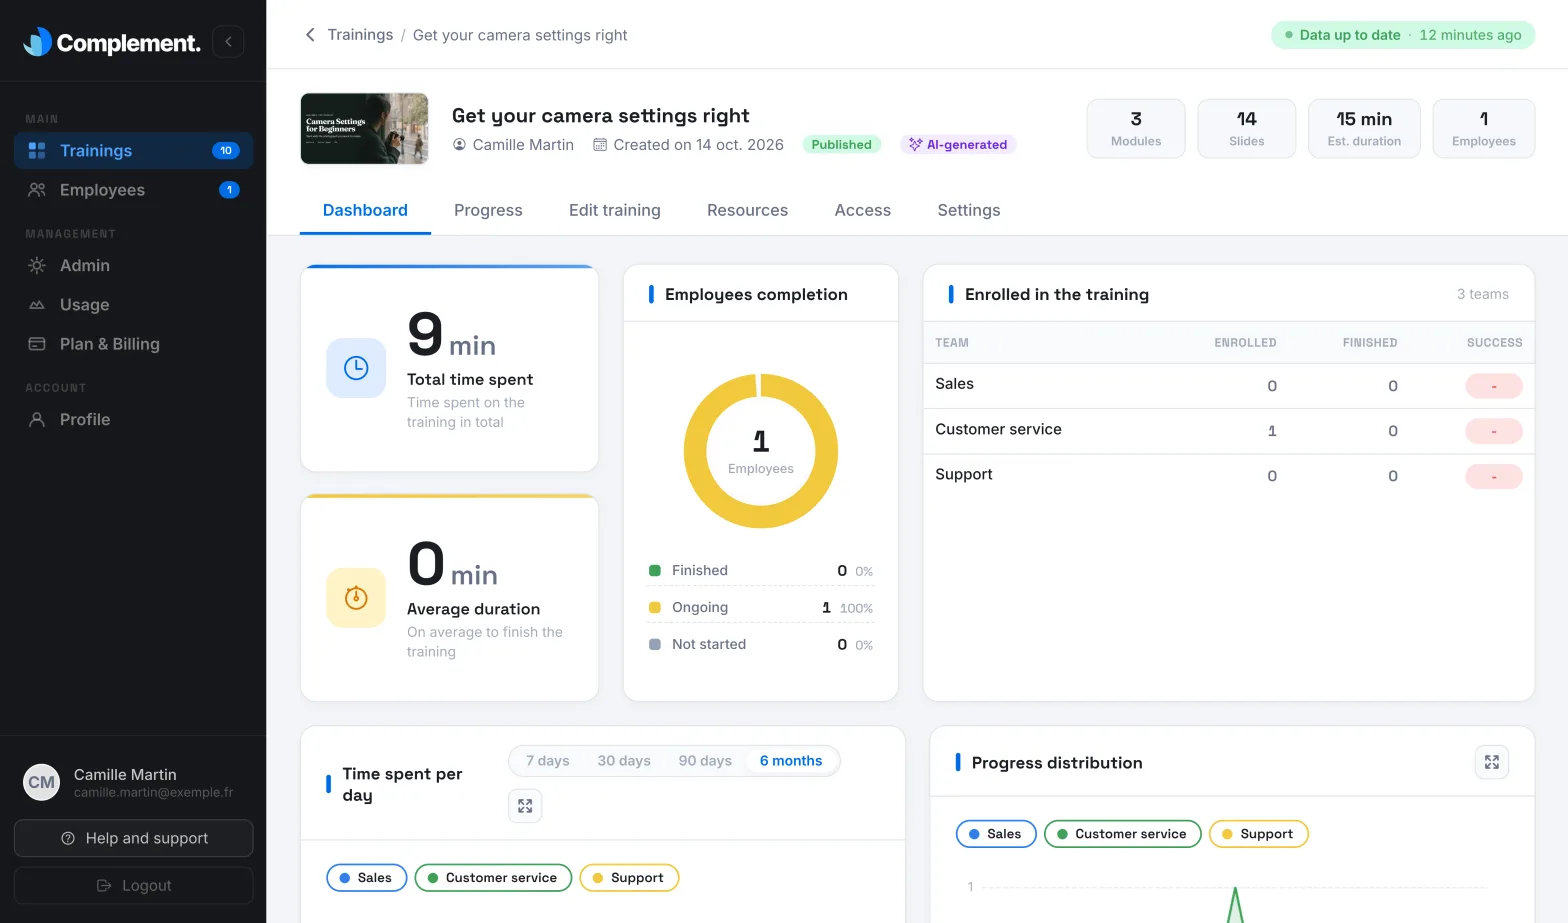
Task: Click the clock icon on Total time spent card
Action: click(356, 368)
